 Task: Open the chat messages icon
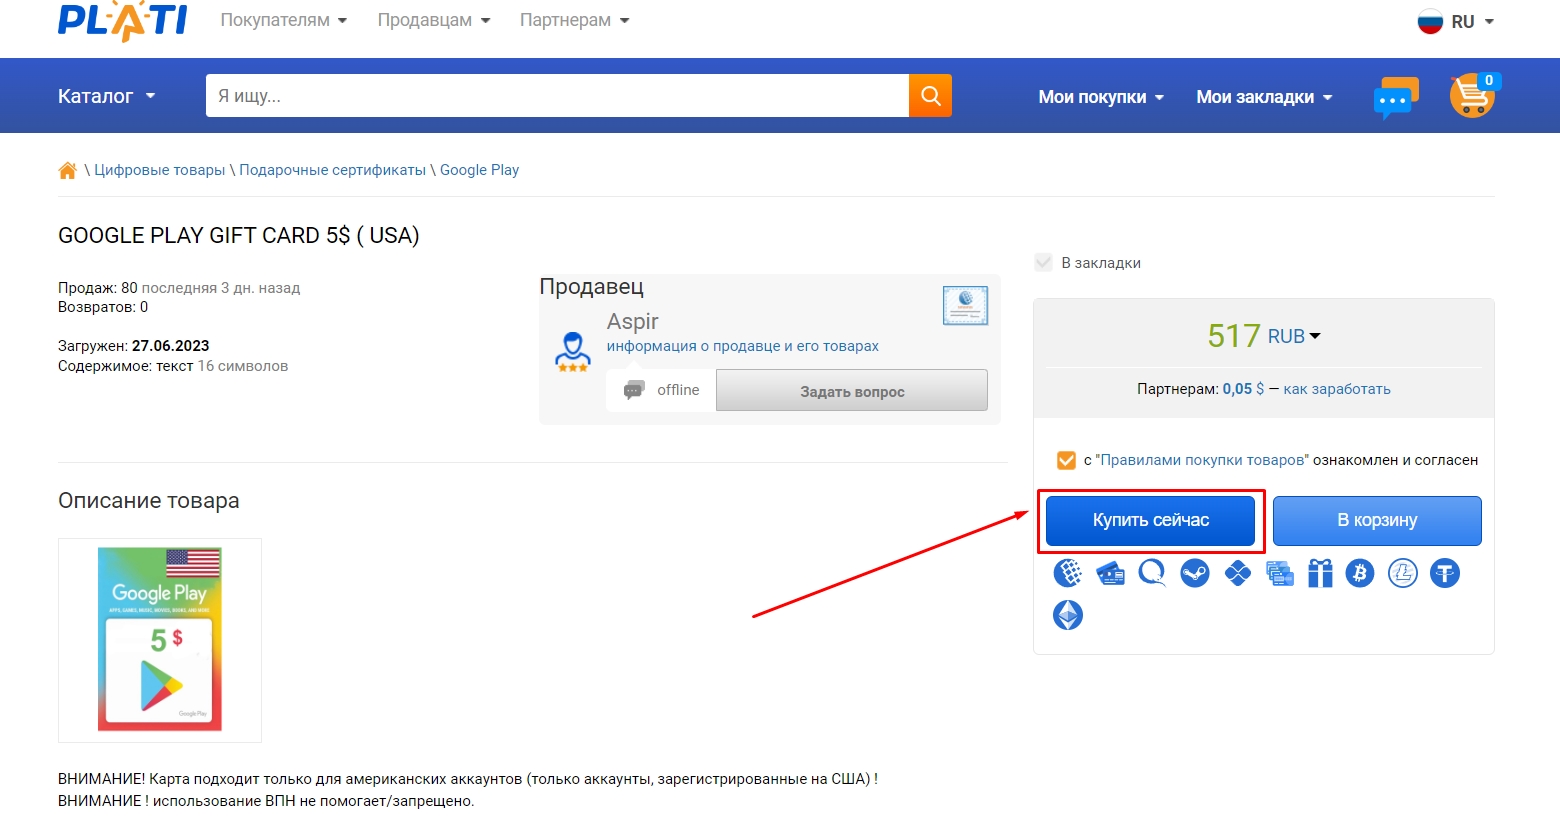click(1396, 97)
